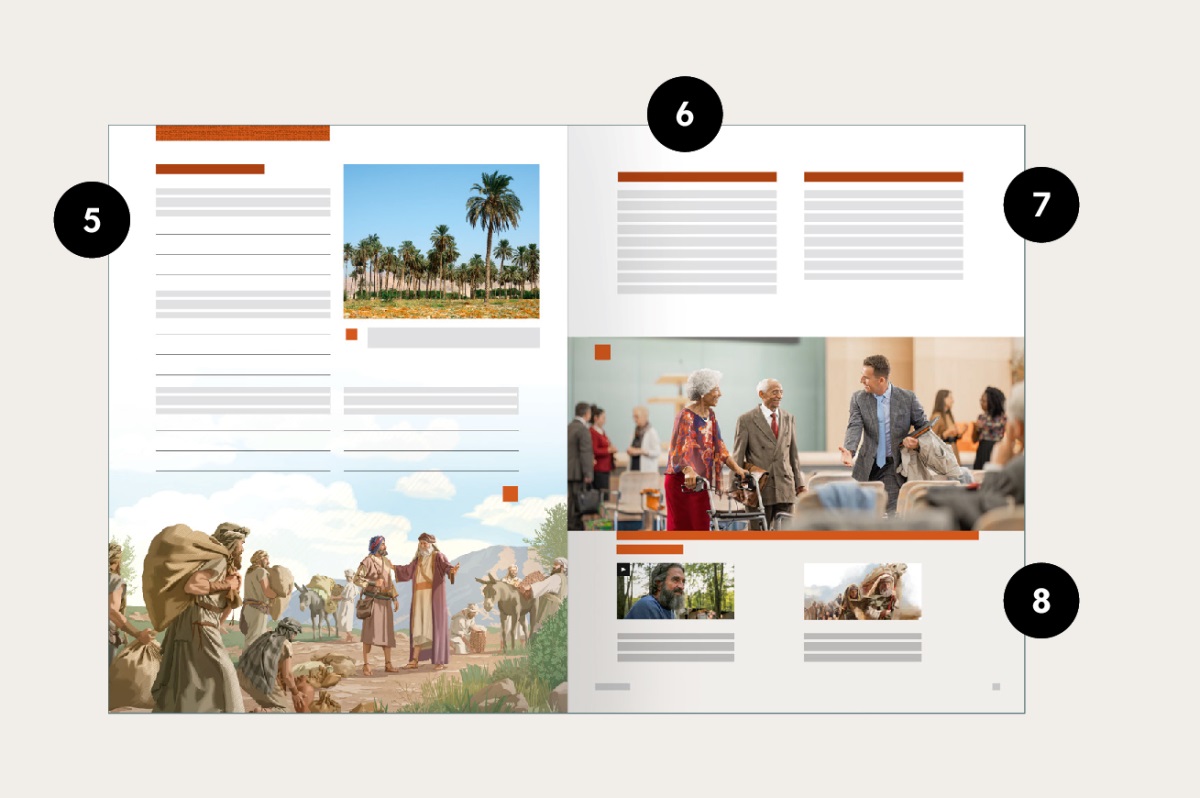The image size is (1200, 798).
Task: Open the bearded man video thumbnail
Action: [675, 591]
